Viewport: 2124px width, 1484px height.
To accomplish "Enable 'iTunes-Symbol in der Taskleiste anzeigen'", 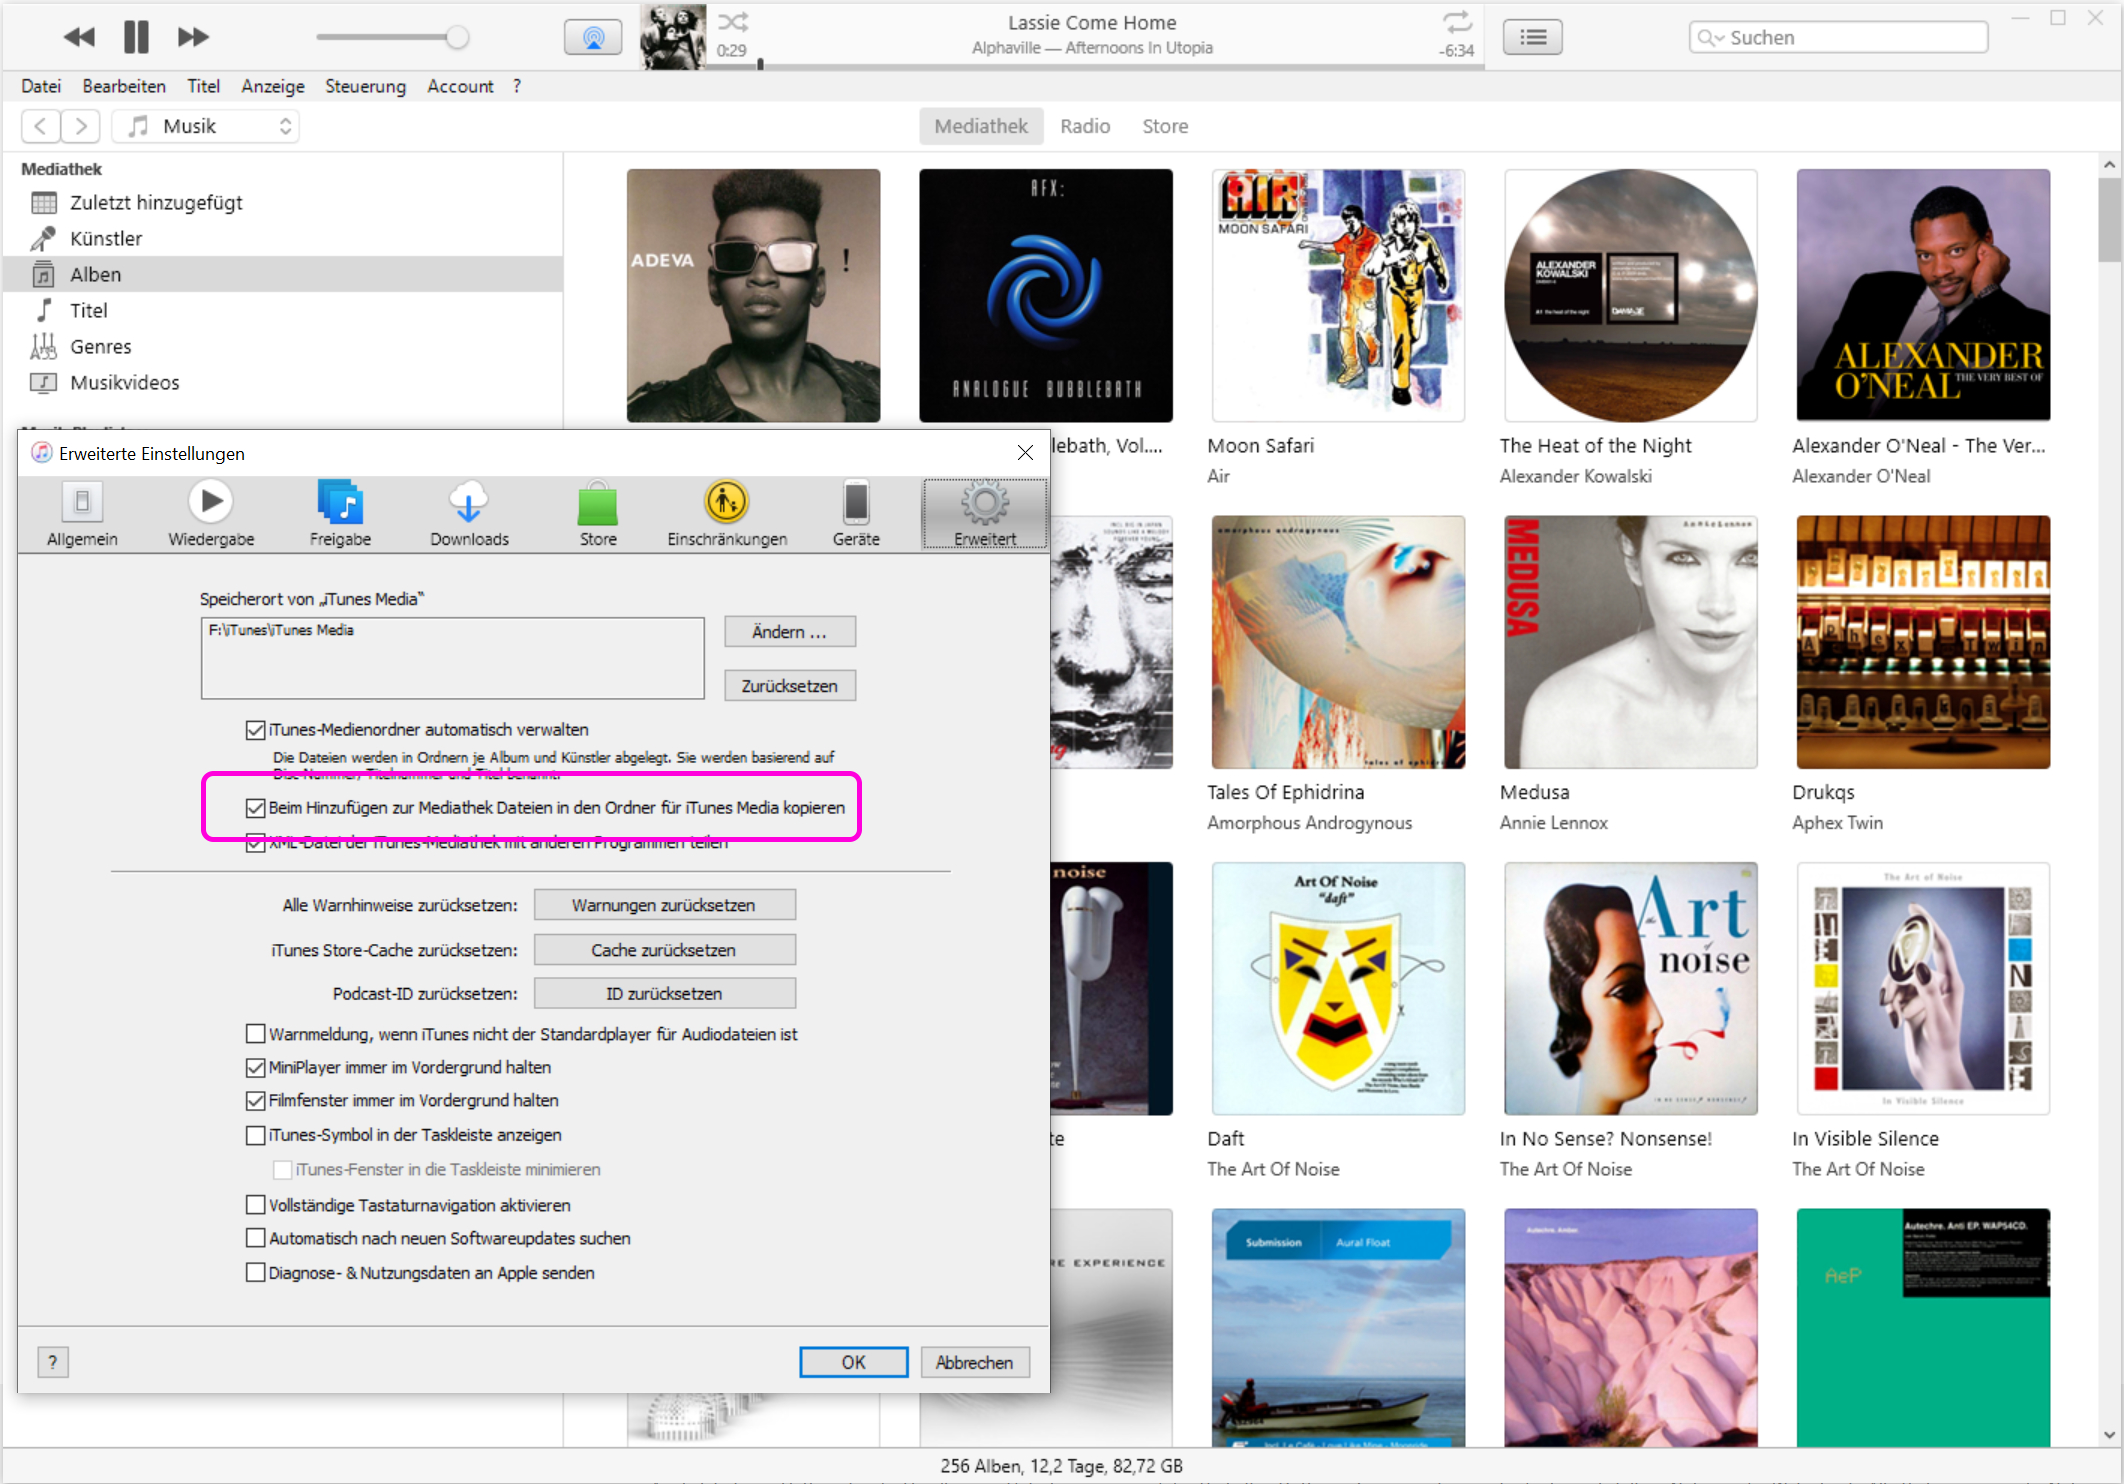I will point(256,1135).
